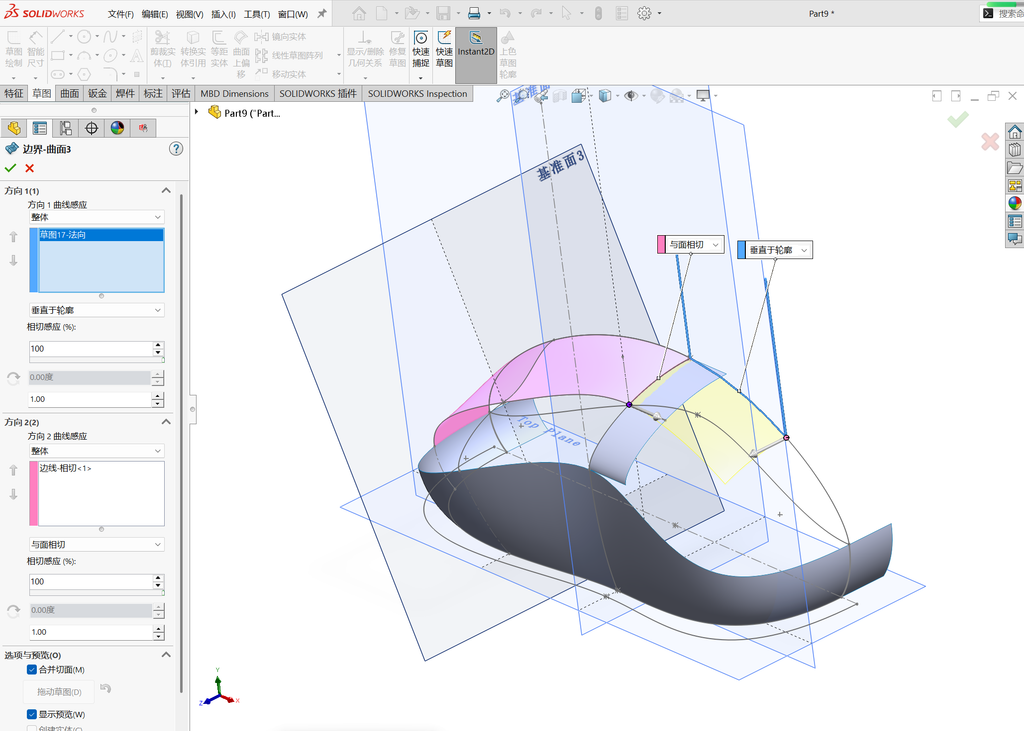This screenshot has width=1024, height=731.
Task: Click the direction 1 相切感应 value field
Action: coord(91,348)
